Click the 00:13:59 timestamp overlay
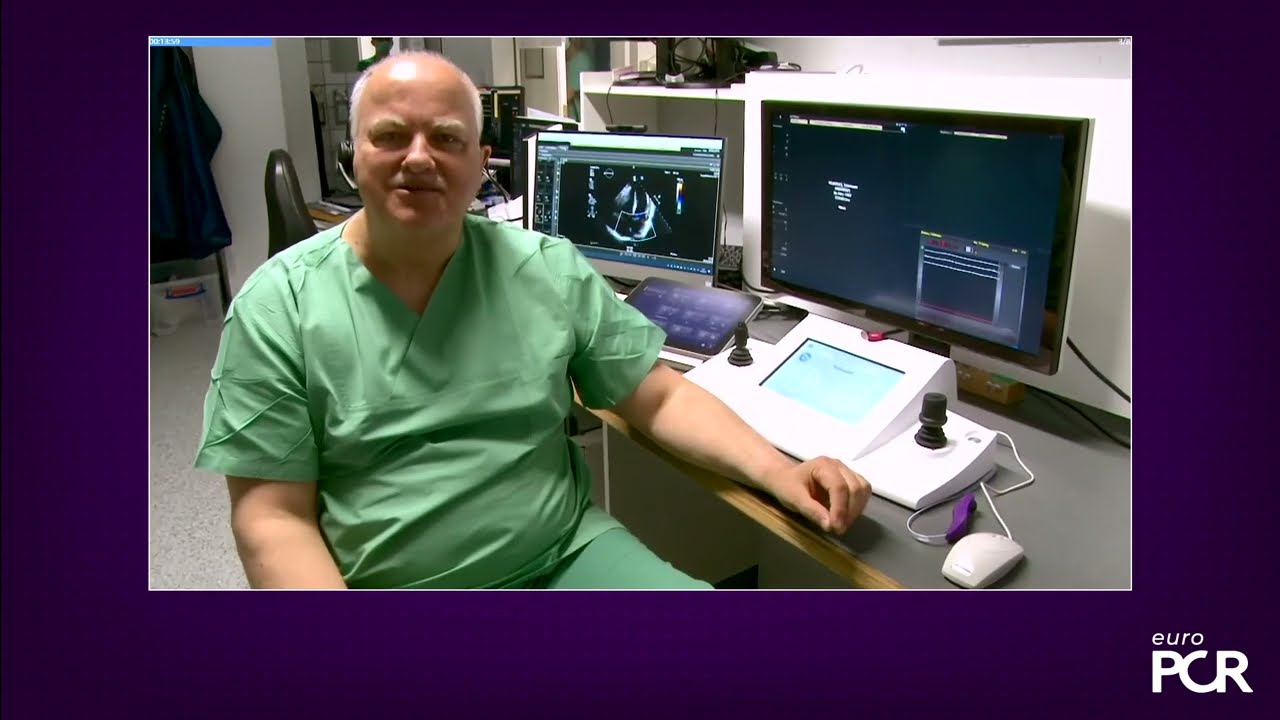Image resolution: width=1280 pixels, height=720 pixels. tap(165, 41)
